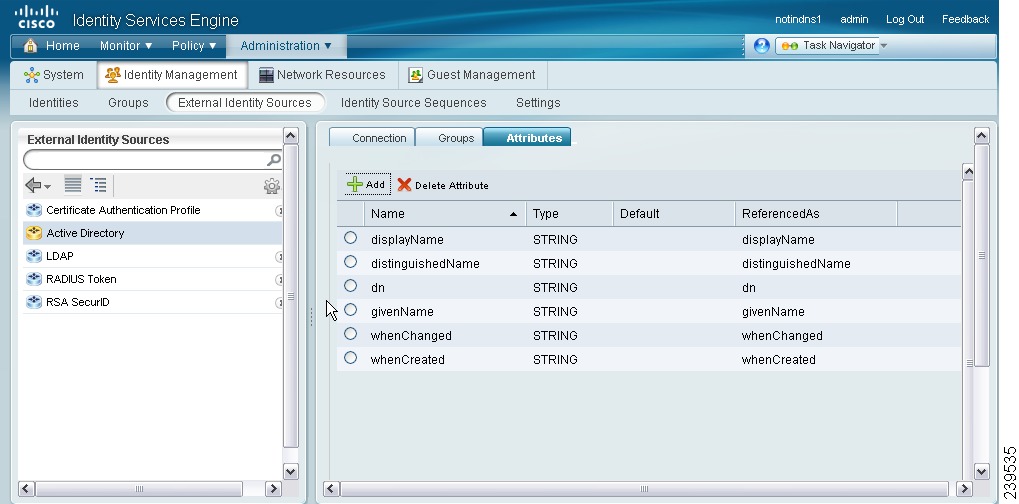Click the Guest Management icon
Screen dimensions: 1019x504
click(415, 75)
